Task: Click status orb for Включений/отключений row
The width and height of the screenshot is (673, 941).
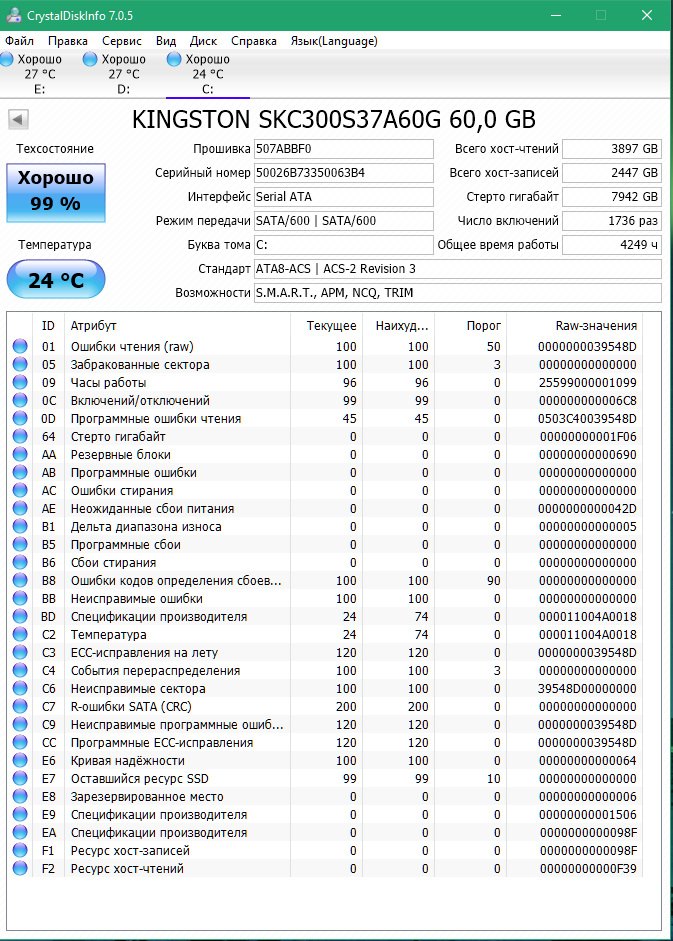Action: tap(20, 400)
